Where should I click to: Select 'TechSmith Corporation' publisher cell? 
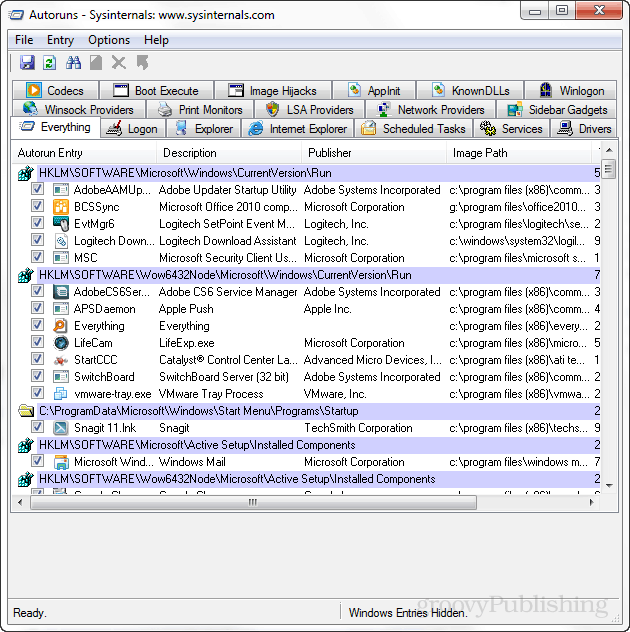[x=358, y=428]
